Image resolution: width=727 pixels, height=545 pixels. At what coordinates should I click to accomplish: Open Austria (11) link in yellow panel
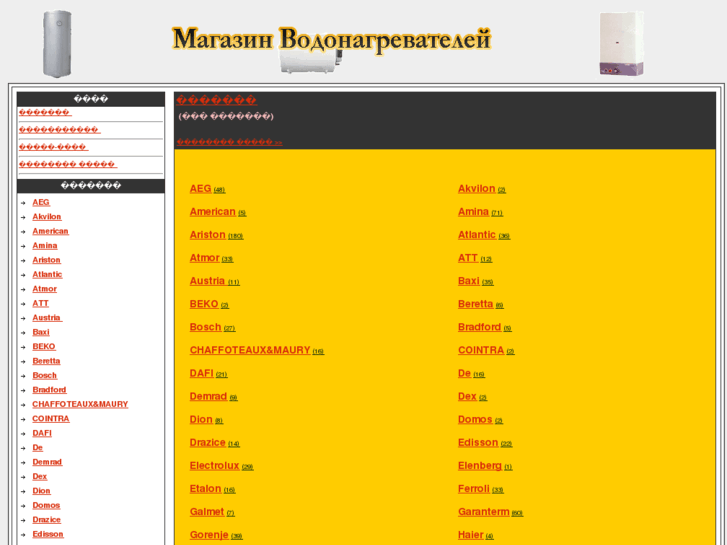215,281
